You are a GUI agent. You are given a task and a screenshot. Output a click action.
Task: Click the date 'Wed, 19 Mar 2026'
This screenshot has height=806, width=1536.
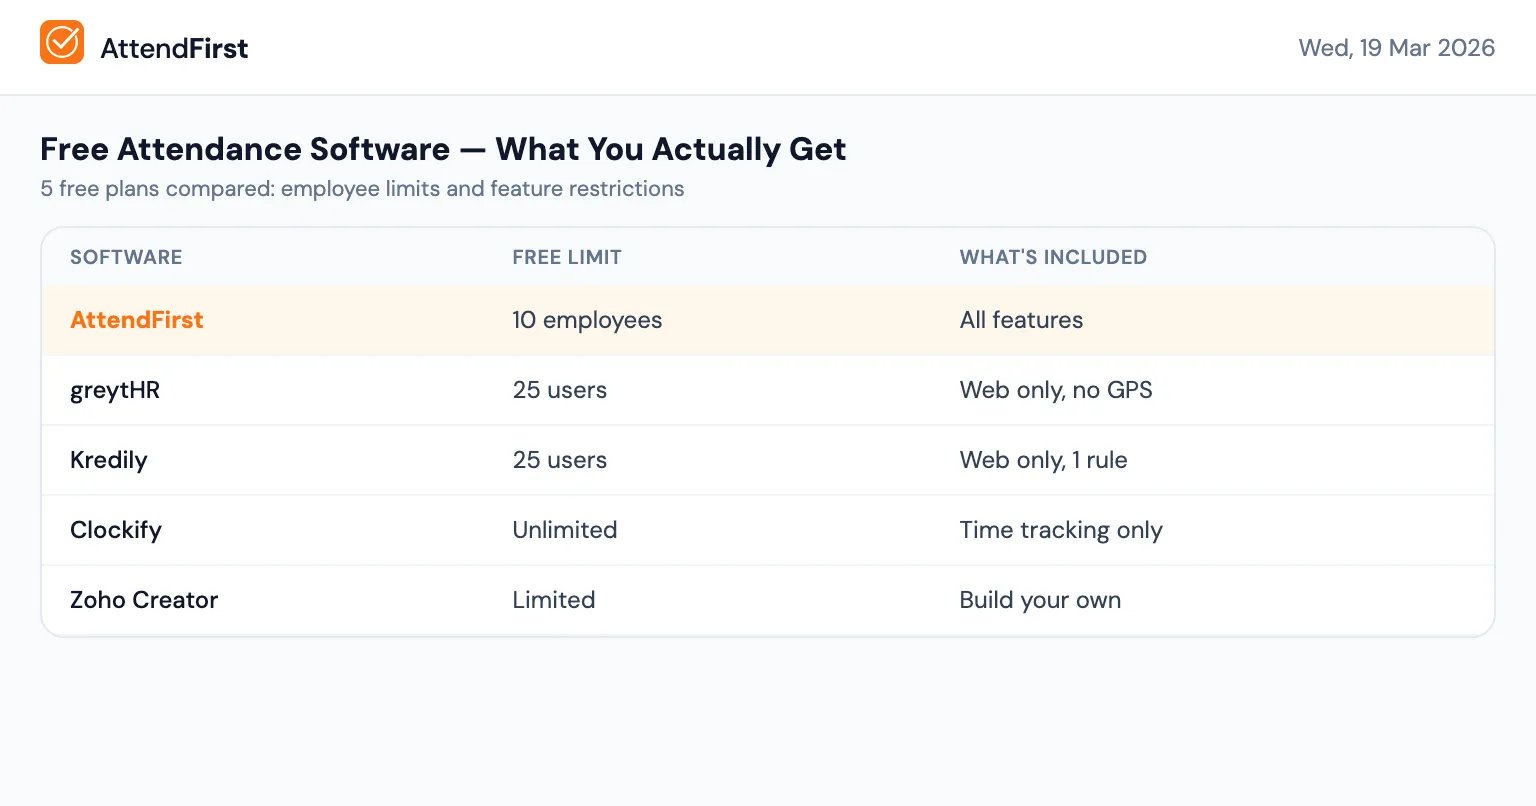coord(1396,47)
